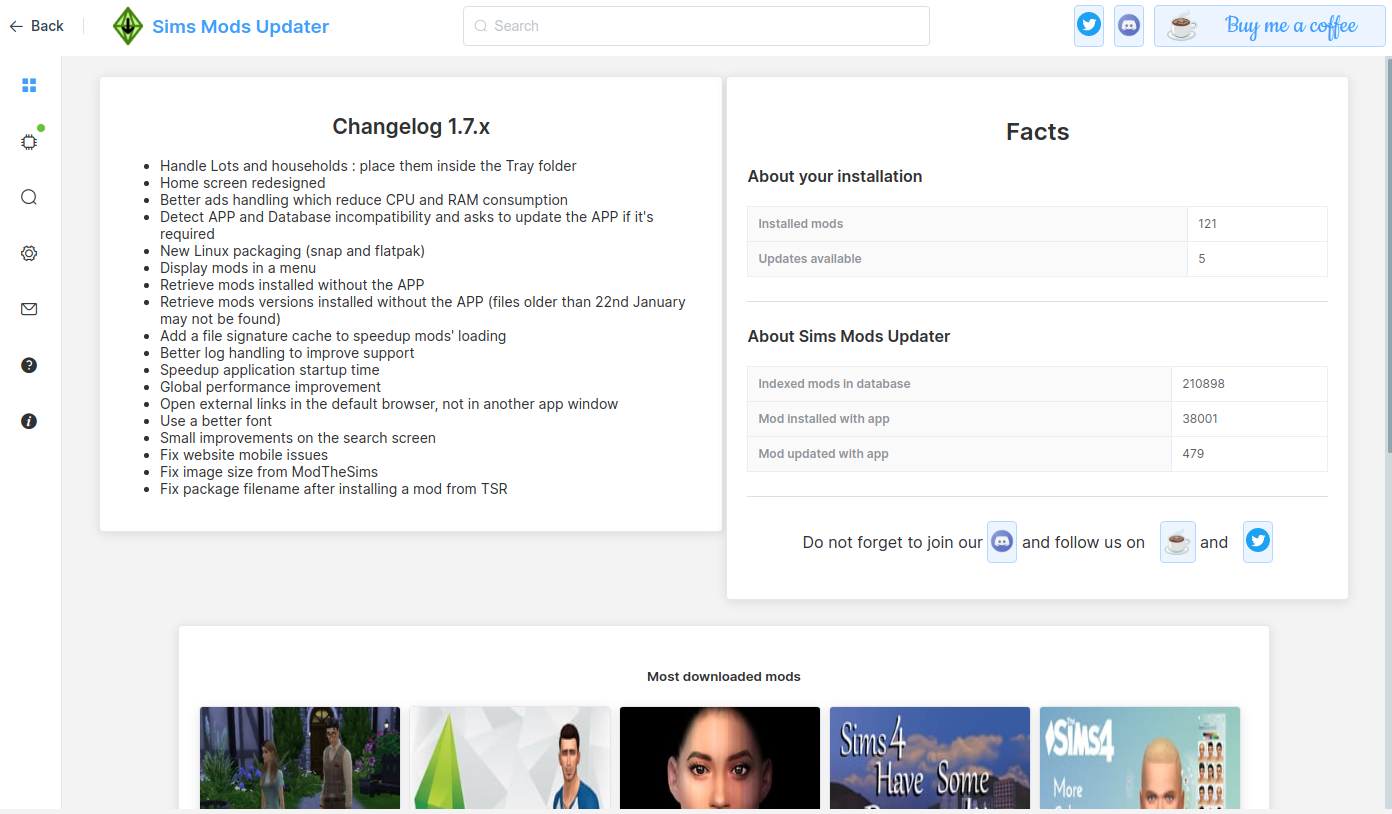Viewport: 1392px width, 814px height.
Task: Select the installed mods value 121
Action: [x=1208, y=224]
